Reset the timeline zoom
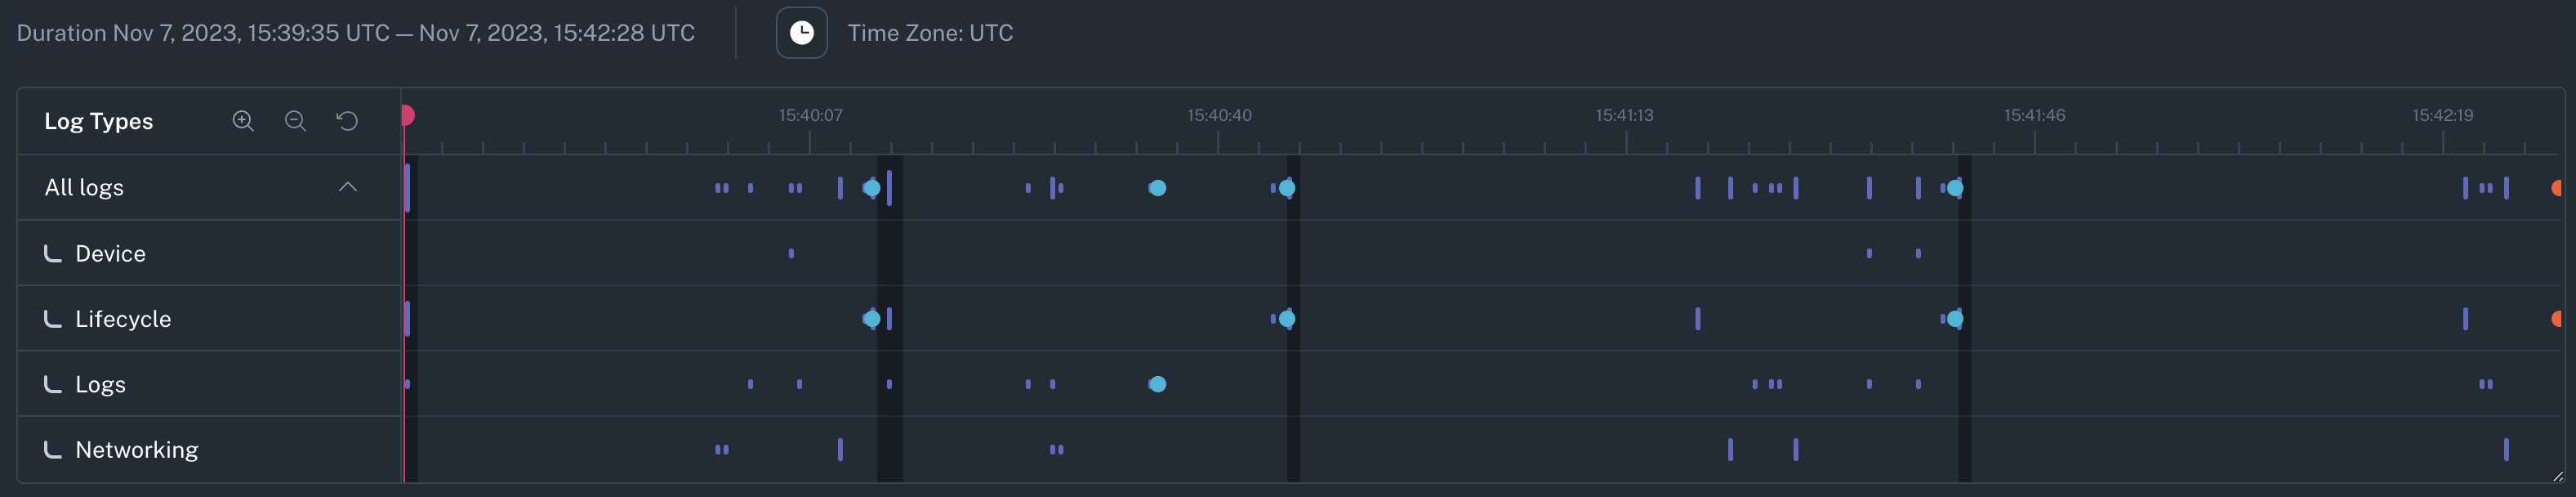 tap(347, 121)
